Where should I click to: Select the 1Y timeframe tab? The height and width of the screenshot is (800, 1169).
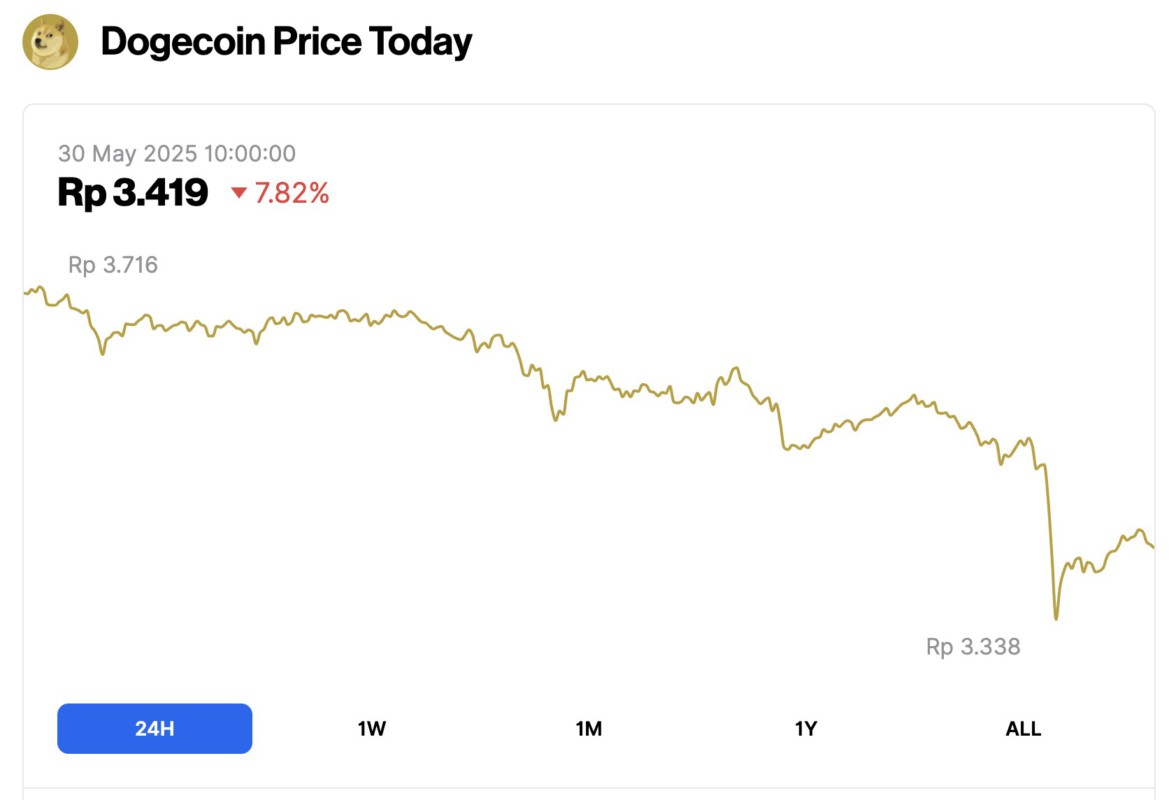(x=807, y=729)
